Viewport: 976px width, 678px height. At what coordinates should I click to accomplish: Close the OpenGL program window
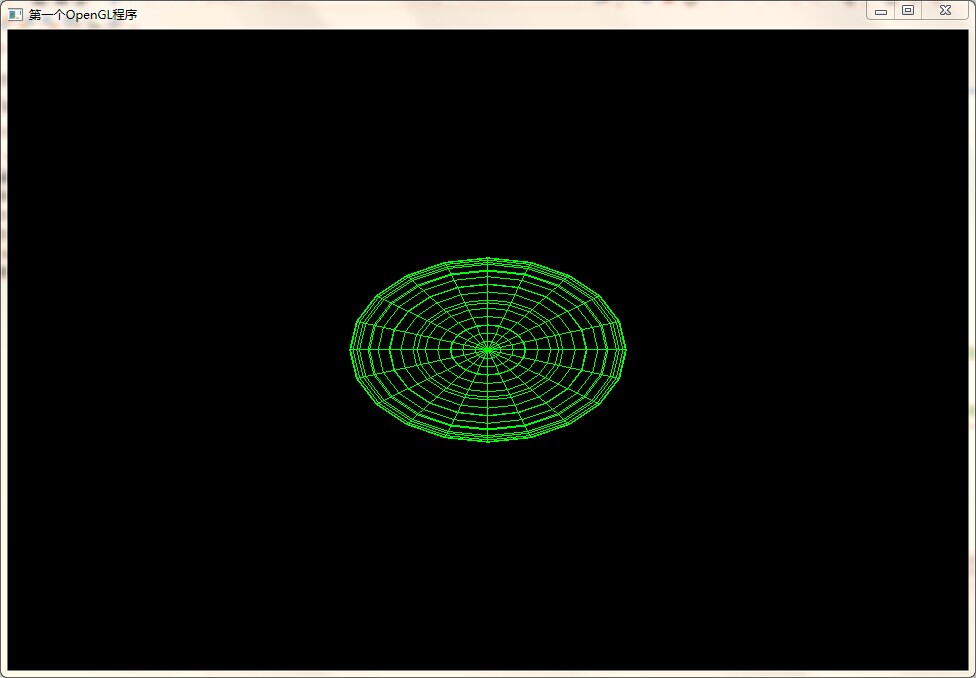pyautogui.click(x=945, y=11)
